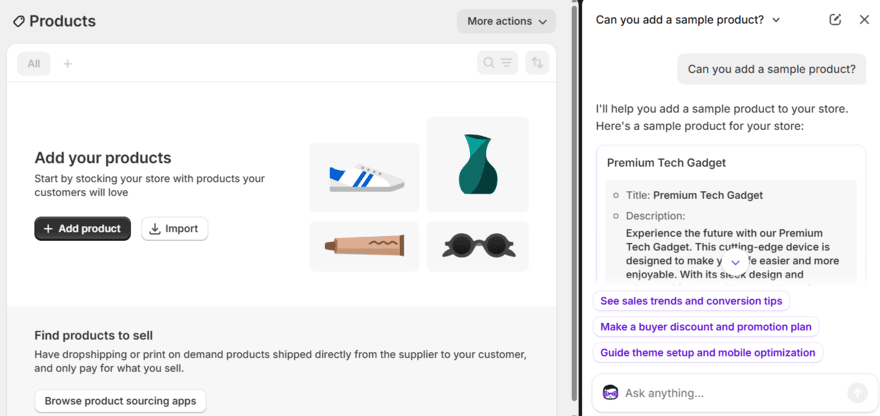Click the cream tube illustration
The width and height of the screenshot is (880, 416).
click(x=365, y=246)
